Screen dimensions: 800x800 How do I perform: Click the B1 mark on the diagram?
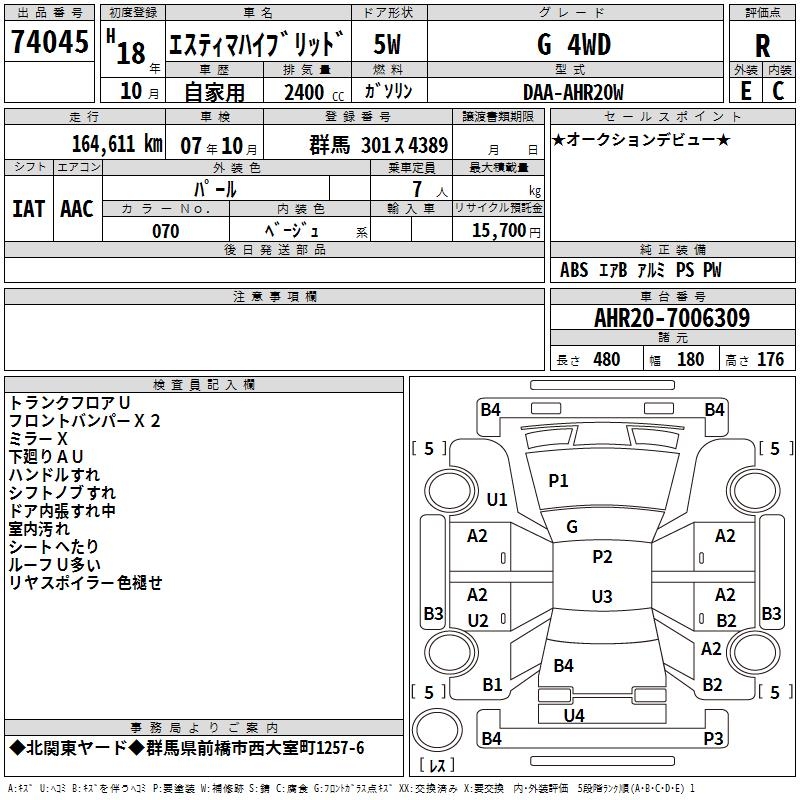[492, 685]
